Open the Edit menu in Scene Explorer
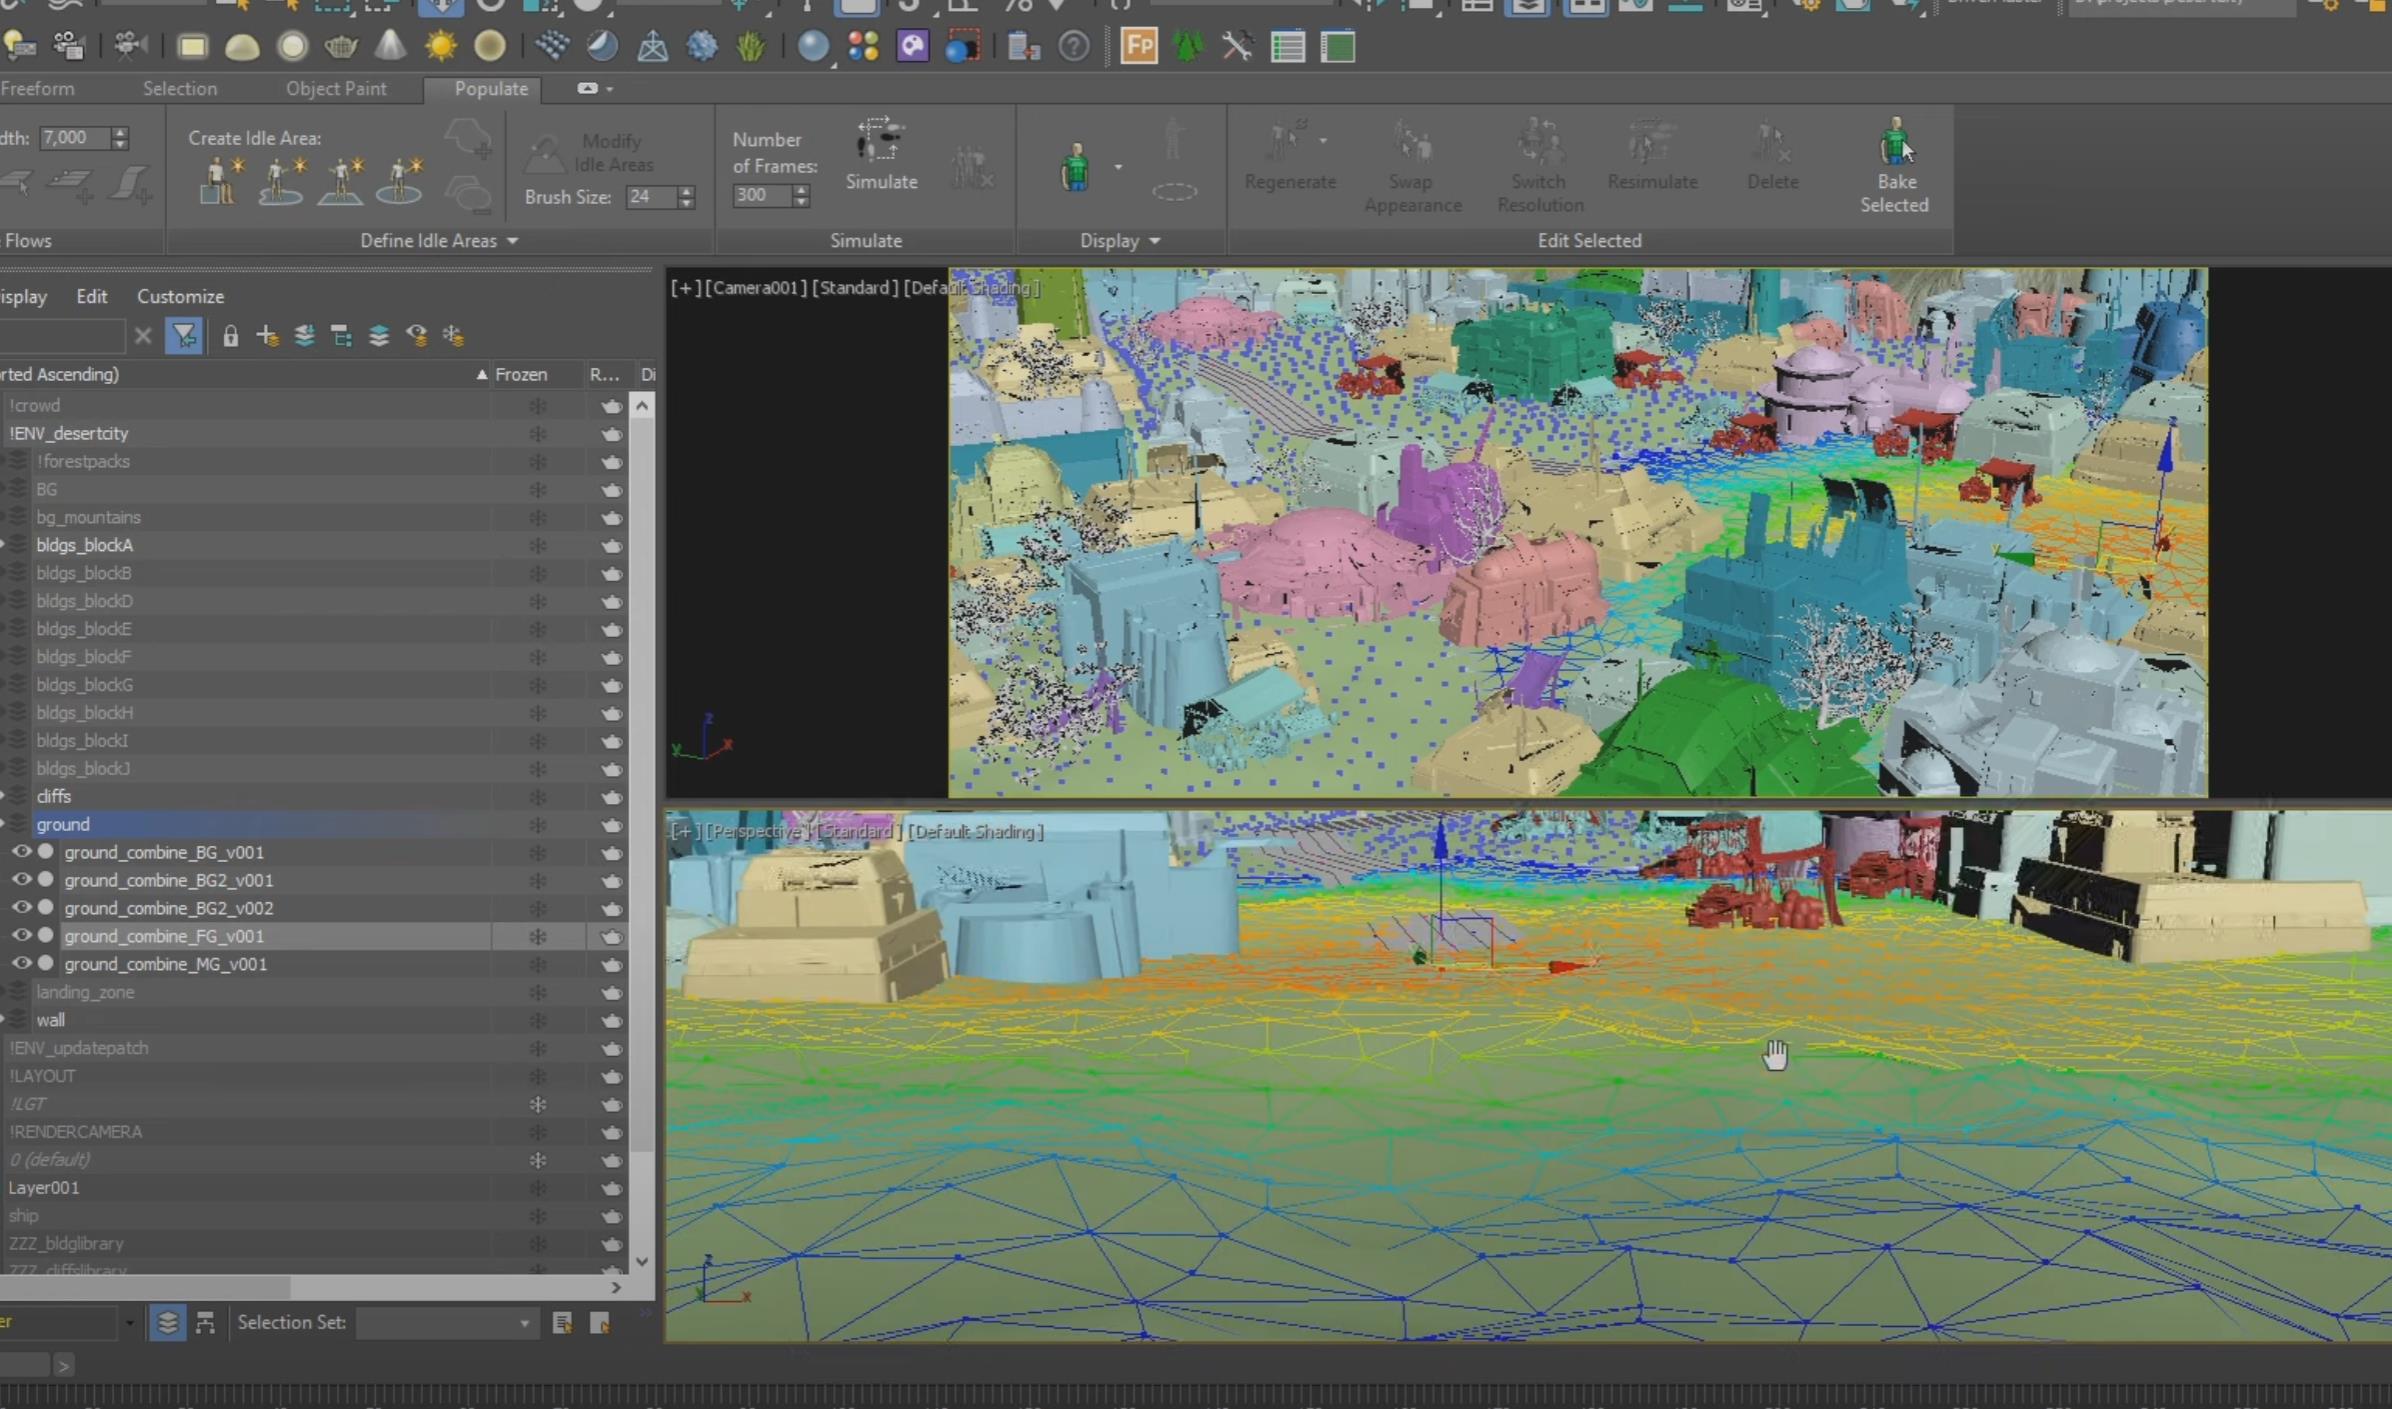The width and height of the screenshot is (2392, 1409). click(91, 296)
